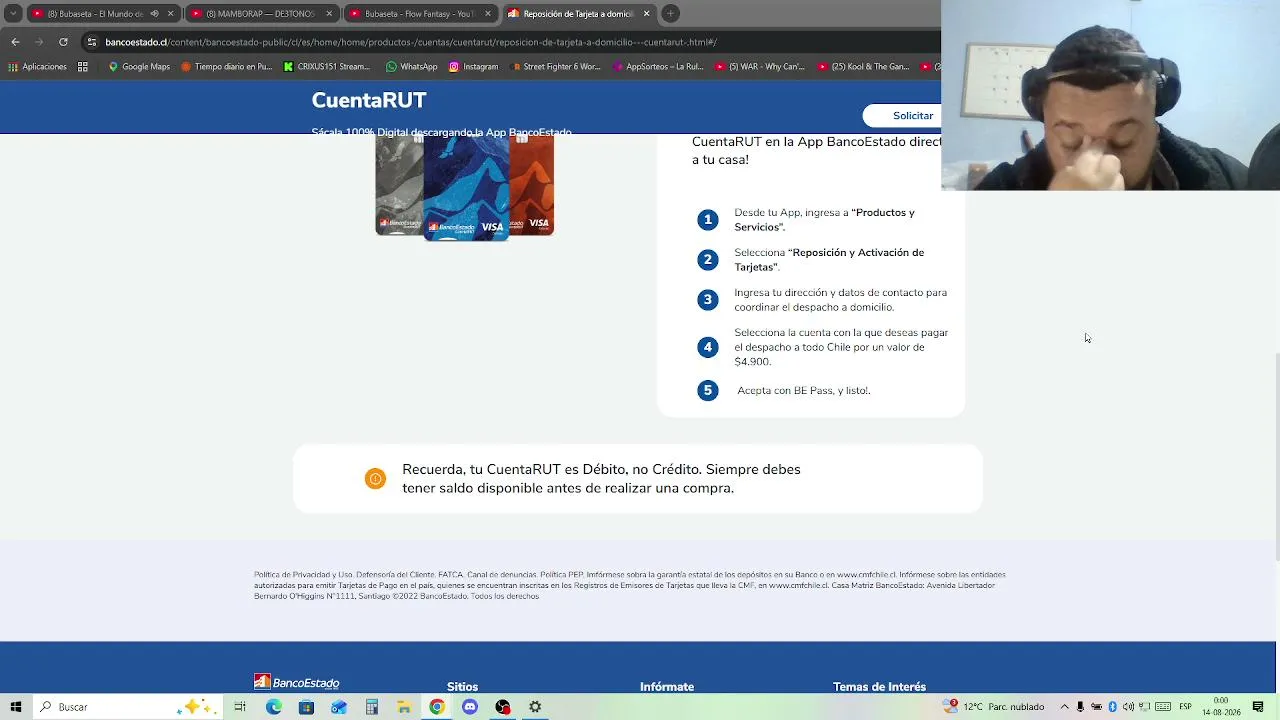Open the clock and date flyout
The width and height of the screenshot is (1280, 720).
point(1221,707)
